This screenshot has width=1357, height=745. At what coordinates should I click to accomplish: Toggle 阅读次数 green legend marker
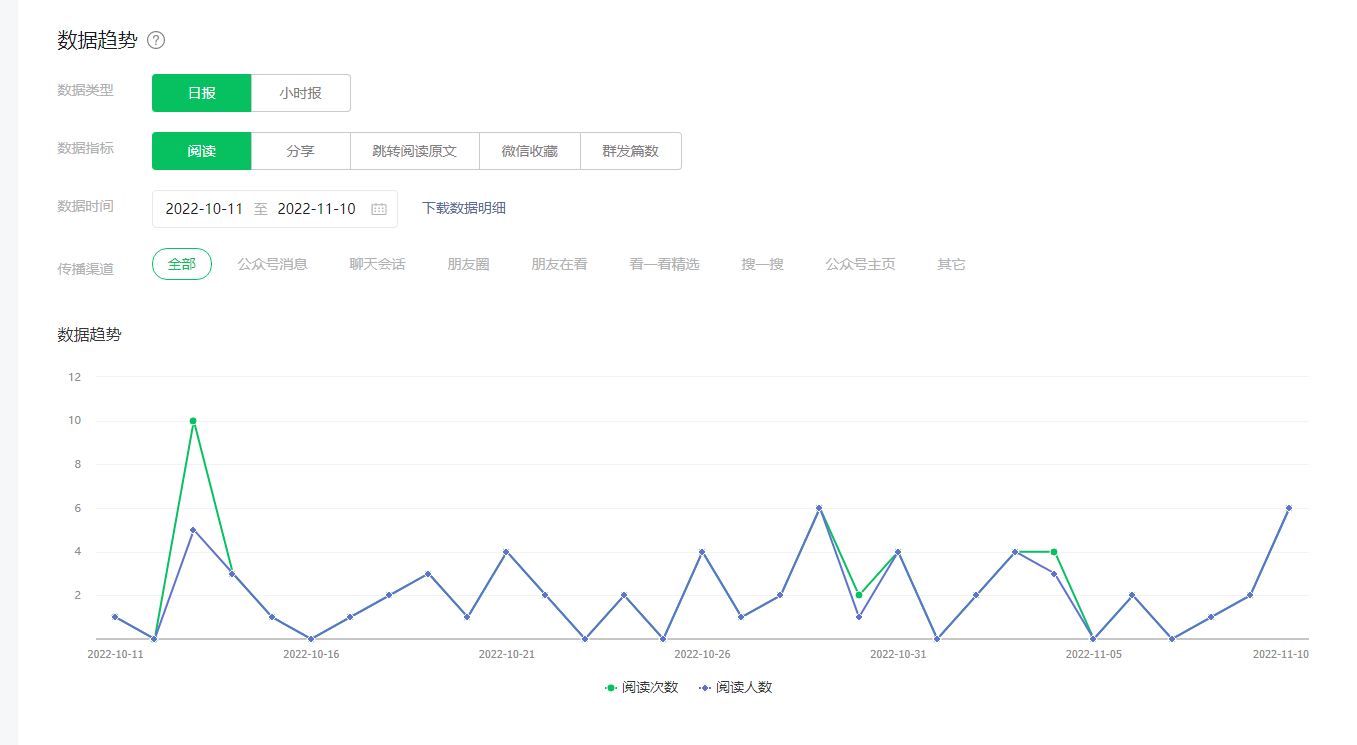(611, 688)
